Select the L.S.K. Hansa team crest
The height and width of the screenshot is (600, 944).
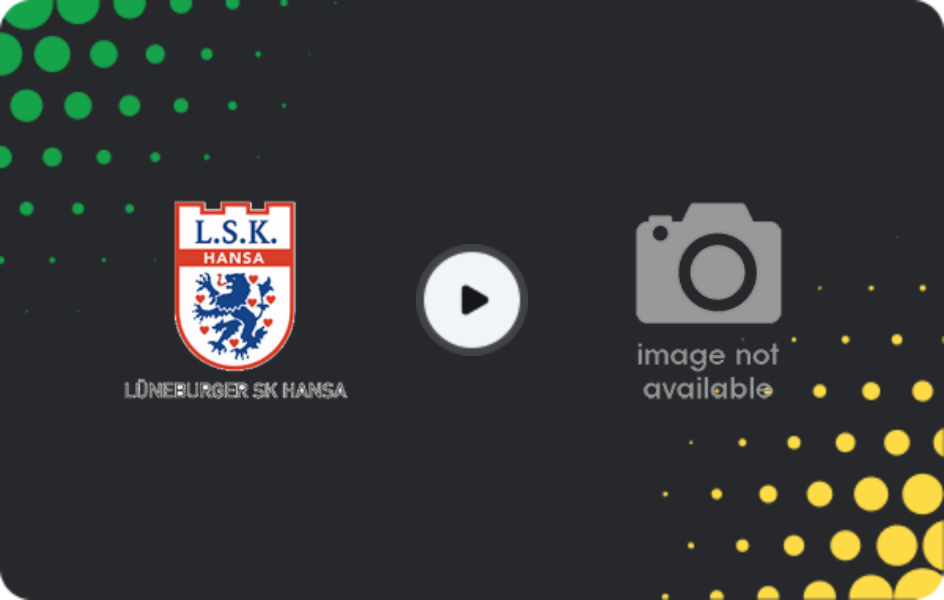pyautogui.click(x=235, y=285)
